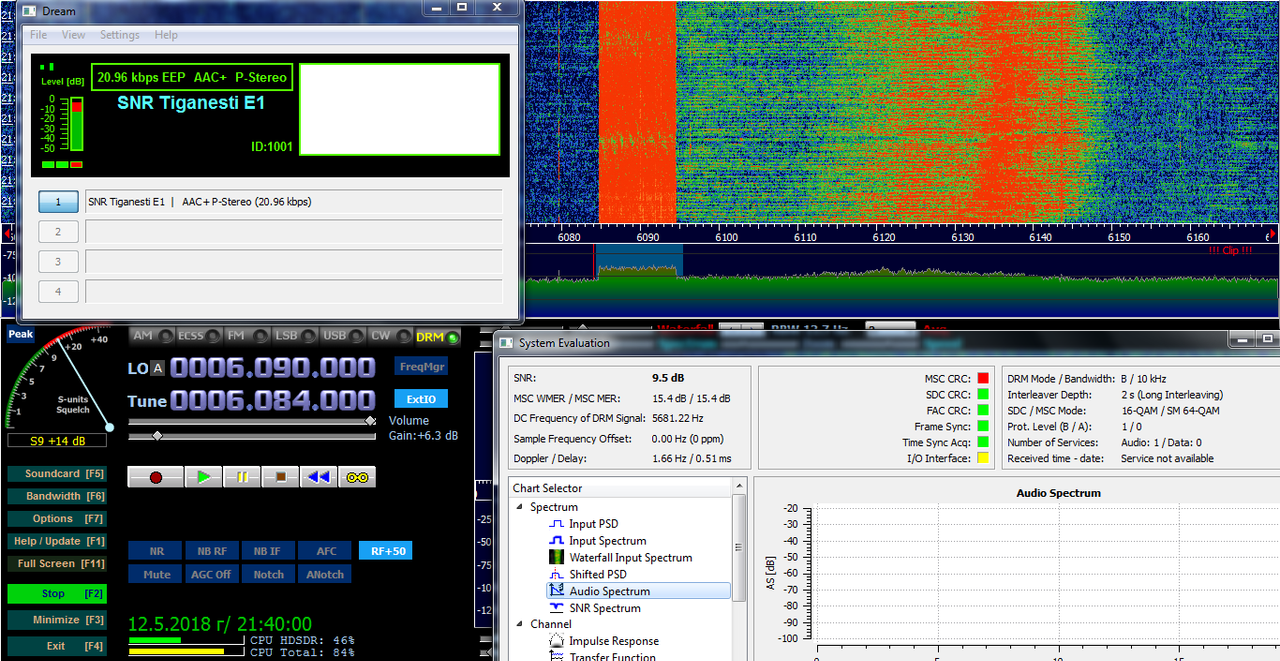Click the Minimize [F3] button in HDSDR

click(56, 620)
